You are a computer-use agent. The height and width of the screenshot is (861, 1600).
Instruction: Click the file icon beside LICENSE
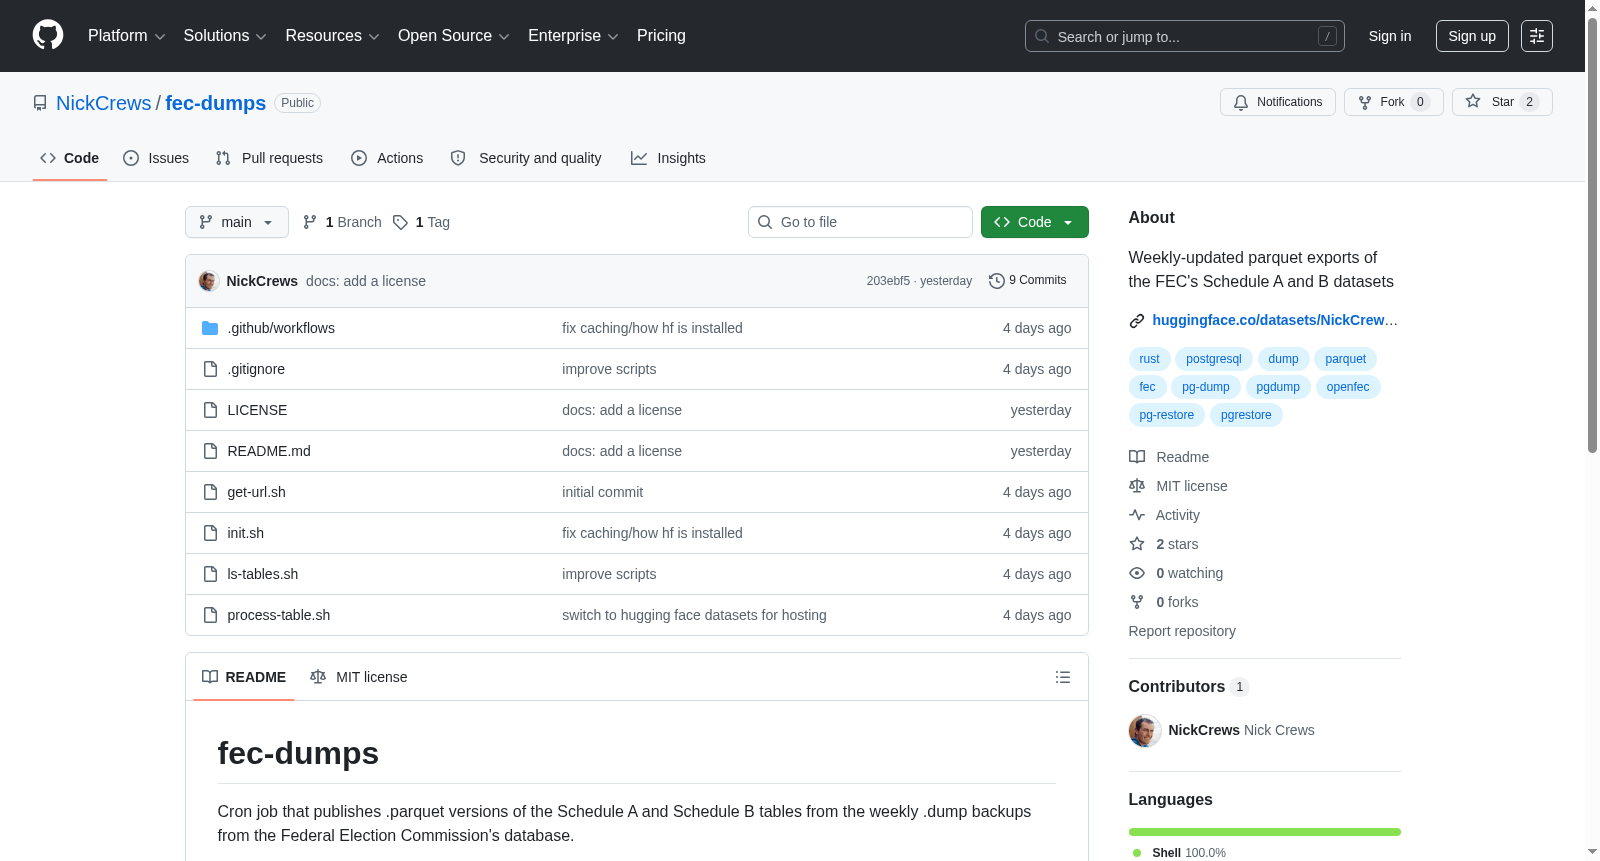210,410
